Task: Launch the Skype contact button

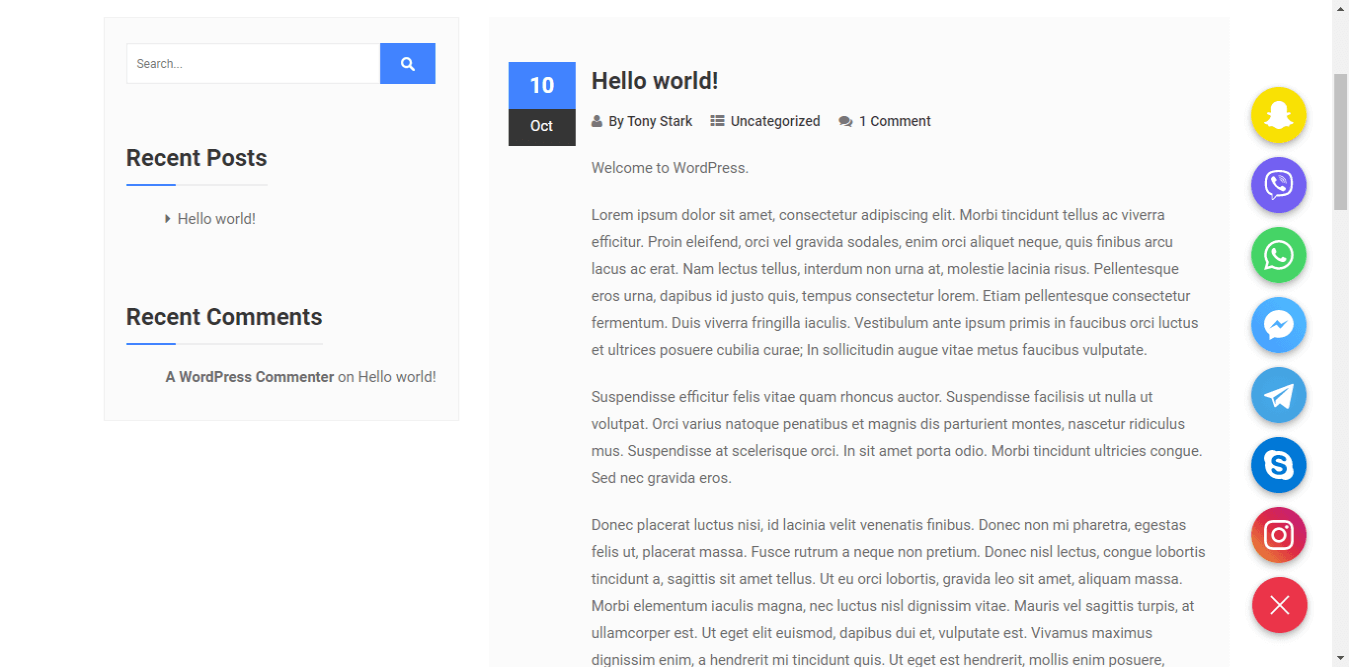Action: (1279, 465)
